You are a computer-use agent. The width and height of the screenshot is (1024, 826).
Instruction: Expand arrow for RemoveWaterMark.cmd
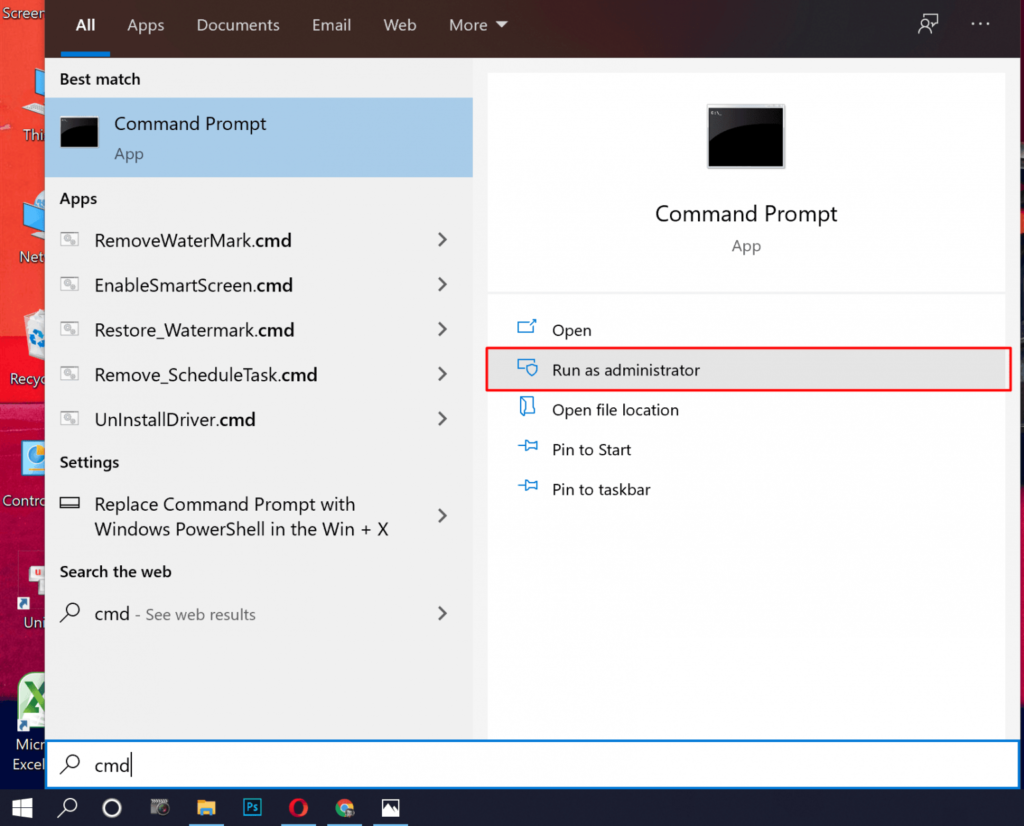tap(442, 240)
